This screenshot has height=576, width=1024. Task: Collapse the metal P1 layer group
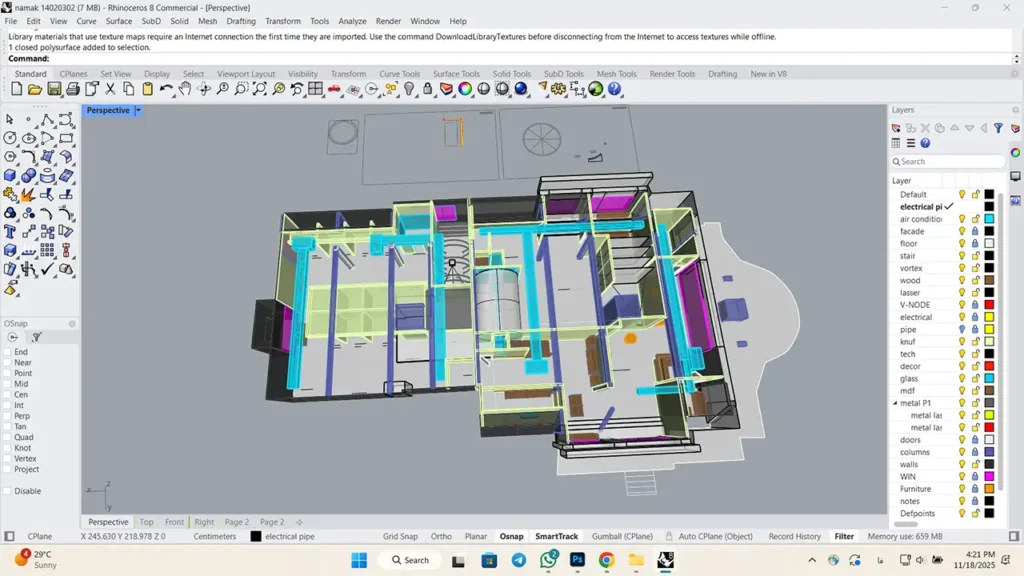[895, 403]
